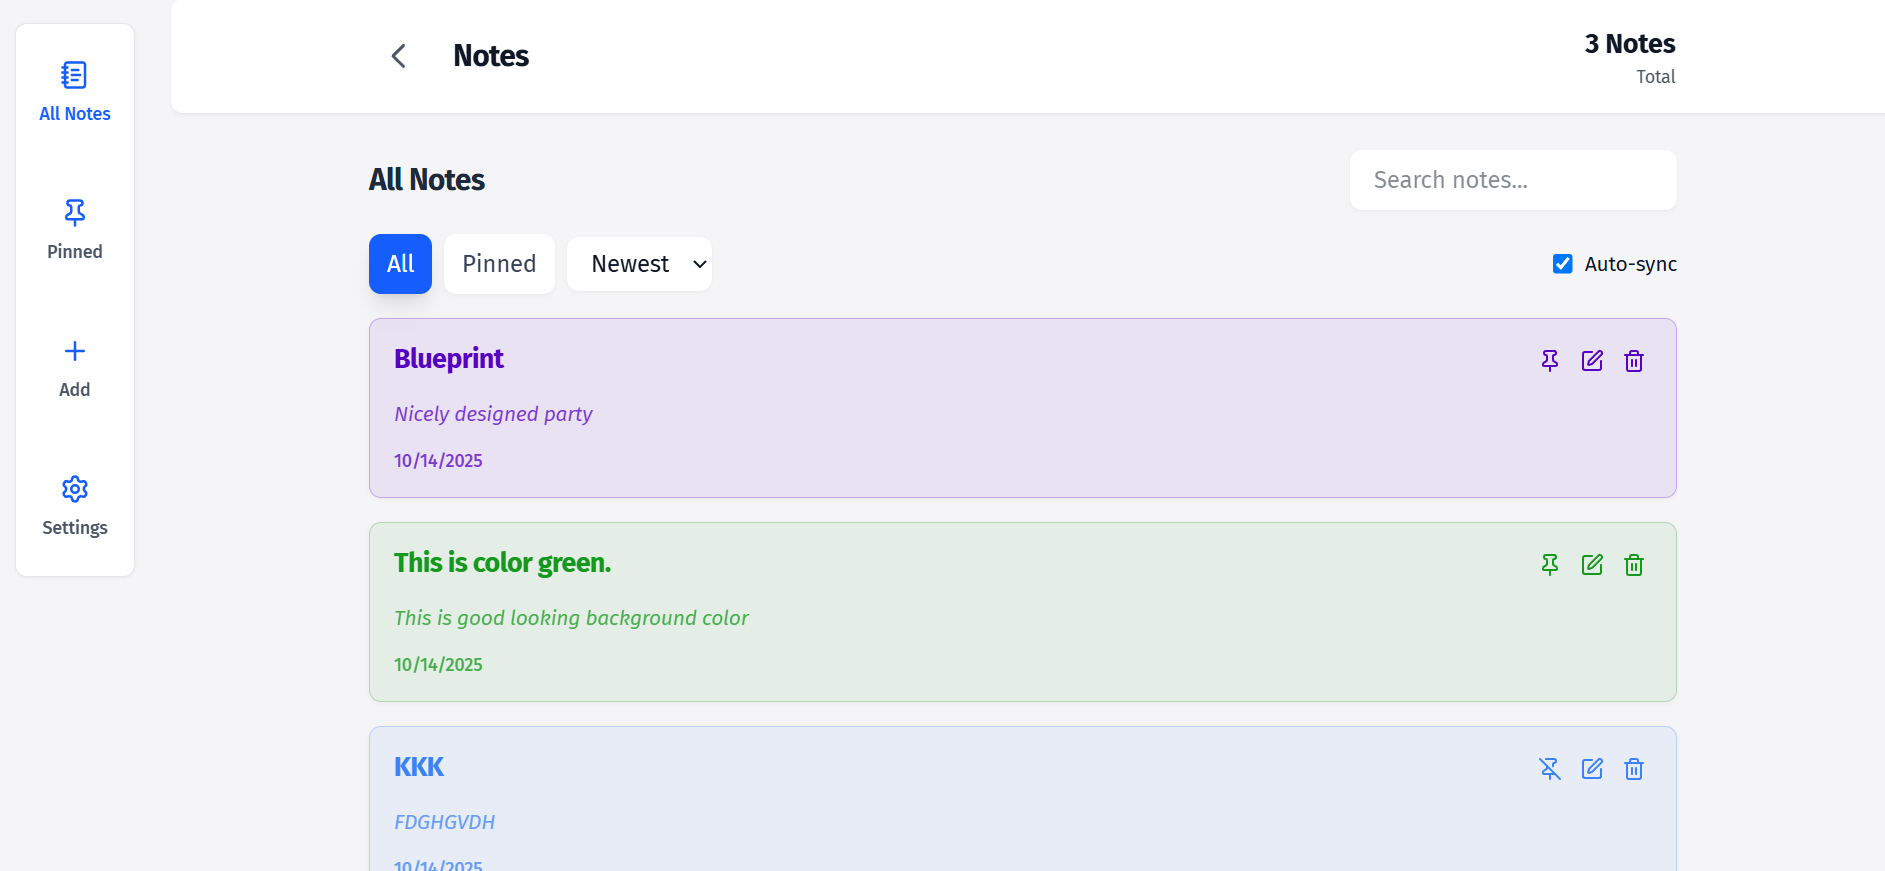Open All Notes in the sidebar
The width and height of the screenshot is (1885, 871).
pyautogui.click(x=75, y=91)
